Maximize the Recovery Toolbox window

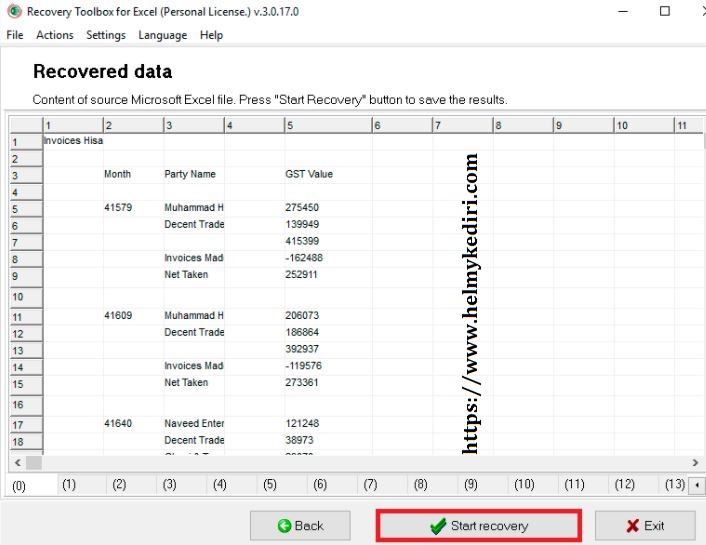click(665, 11)
